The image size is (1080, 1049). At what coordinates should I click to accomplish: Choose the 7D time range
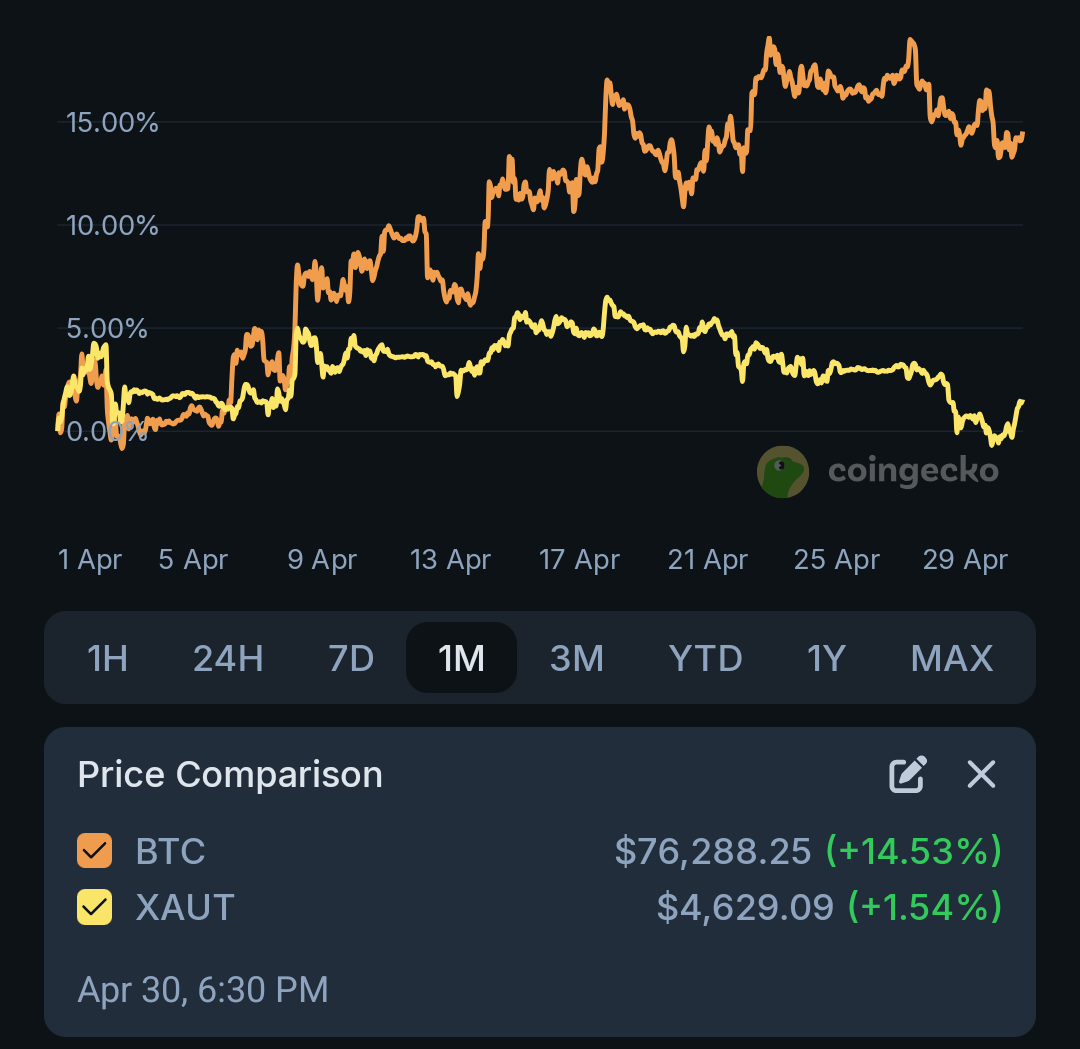tap(351, 658)
